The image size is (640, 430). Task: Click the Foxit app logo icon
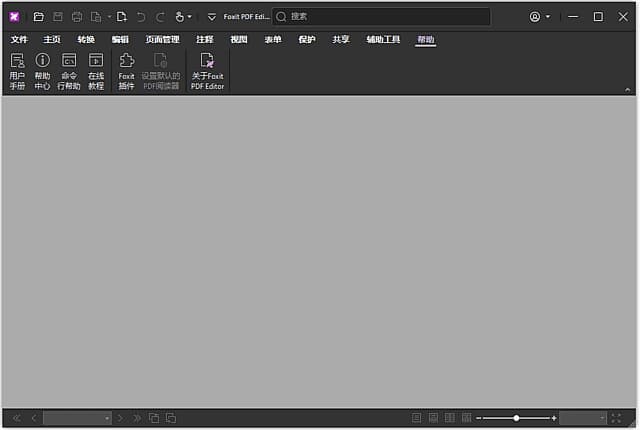coord(14,17)
